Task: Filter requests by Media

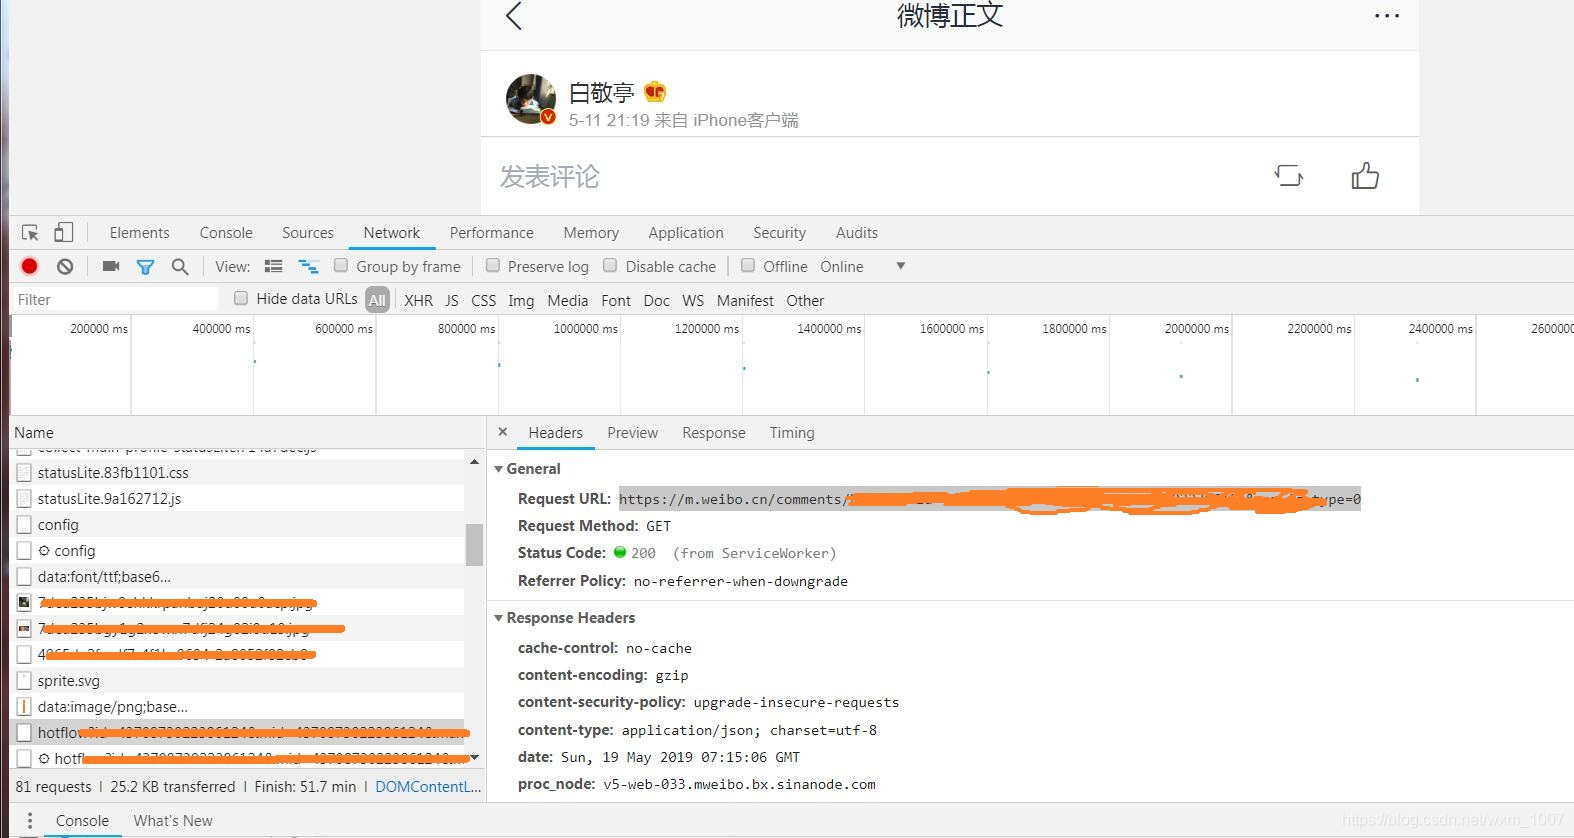Action: point(568,301)
